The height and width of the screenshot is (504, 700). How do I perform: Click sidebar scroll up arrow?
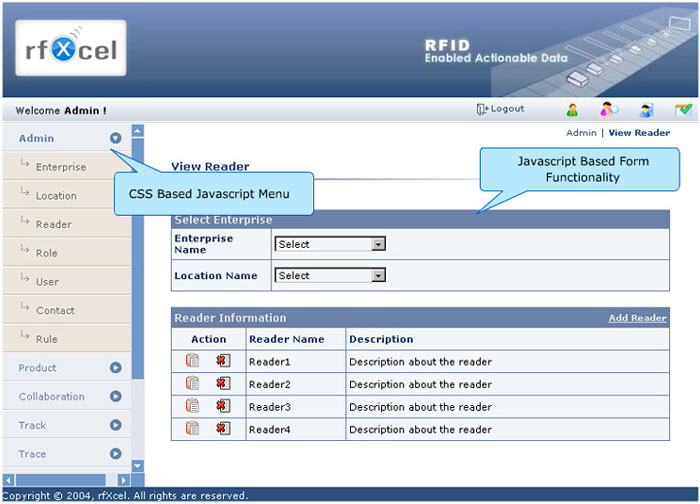pos(138,131)
